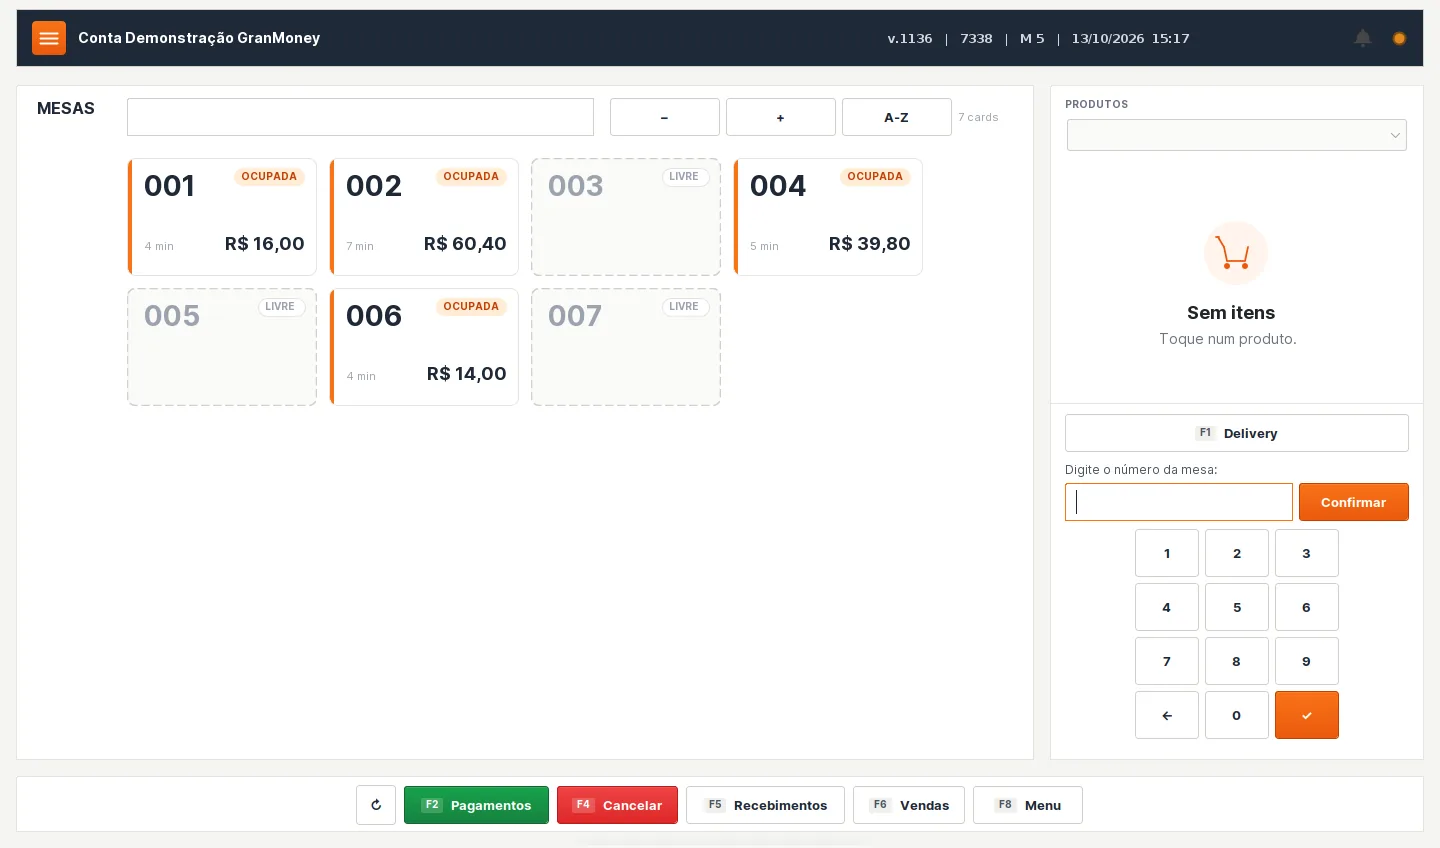The width and height of the screenshot is (1440, 848).
Task: Open the F1 Delivery option
Action: tap(1237, 433)
